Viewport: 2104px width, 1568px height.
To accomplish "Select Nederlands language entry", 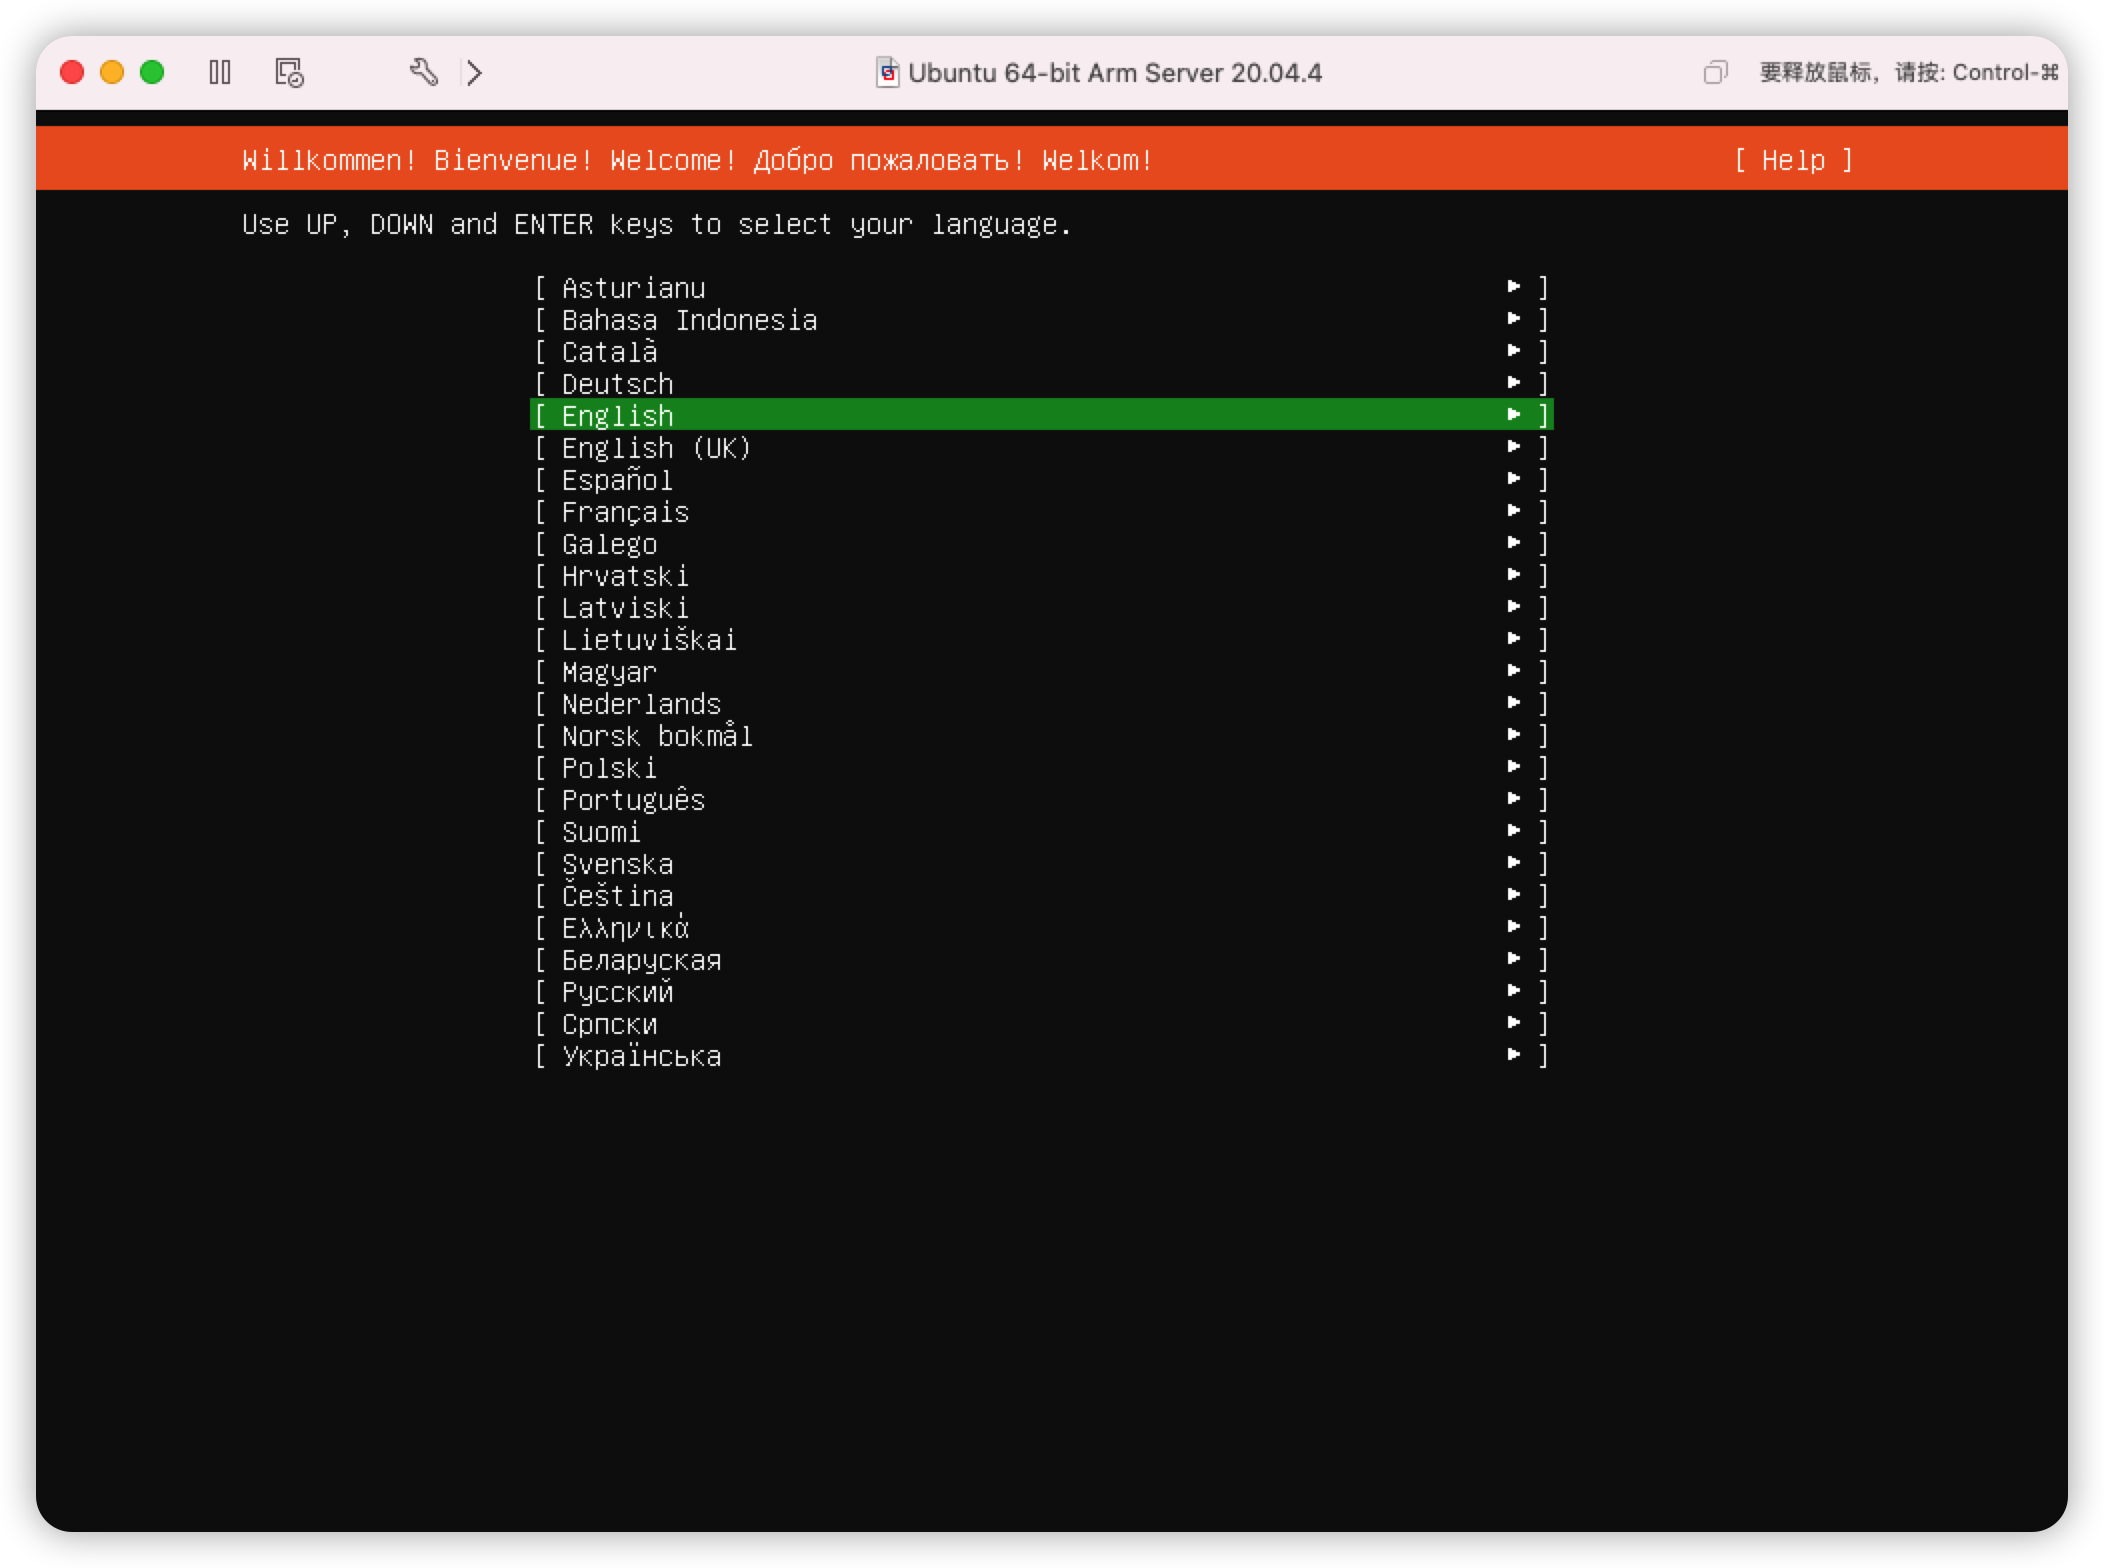I will (x=1041, y=704).
